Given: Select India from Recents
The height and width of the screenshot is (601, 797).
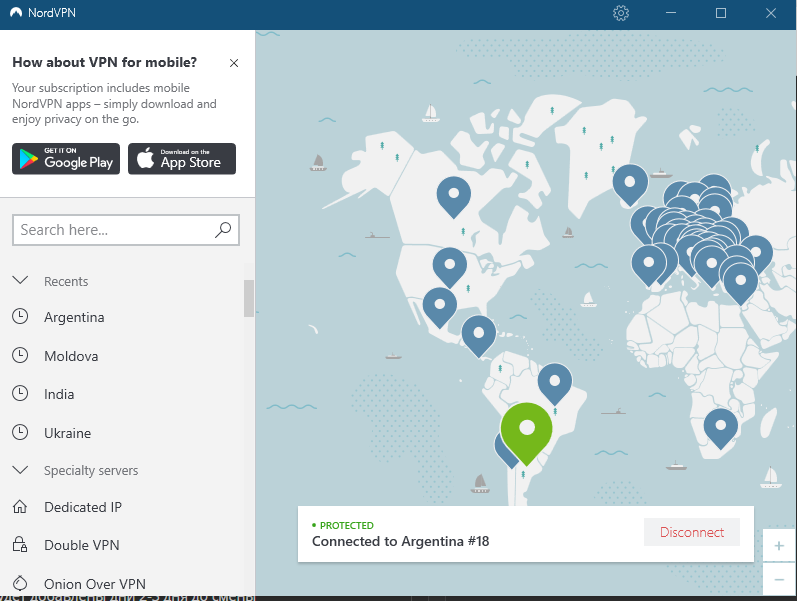Looking at the screenshot, I should pos(59,394).
